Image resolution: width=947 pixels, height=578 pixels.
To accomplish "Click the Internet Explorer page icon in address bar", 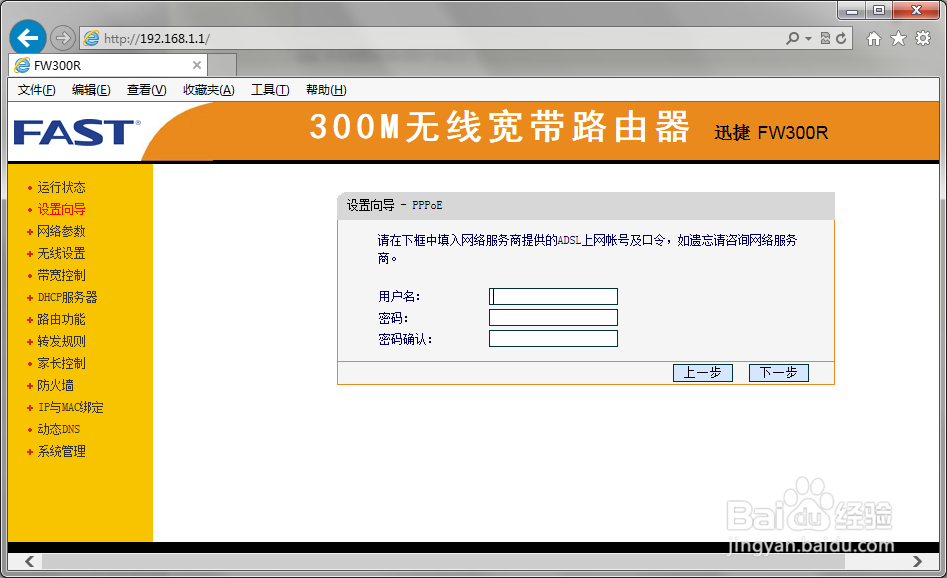I will click(91, 39).
